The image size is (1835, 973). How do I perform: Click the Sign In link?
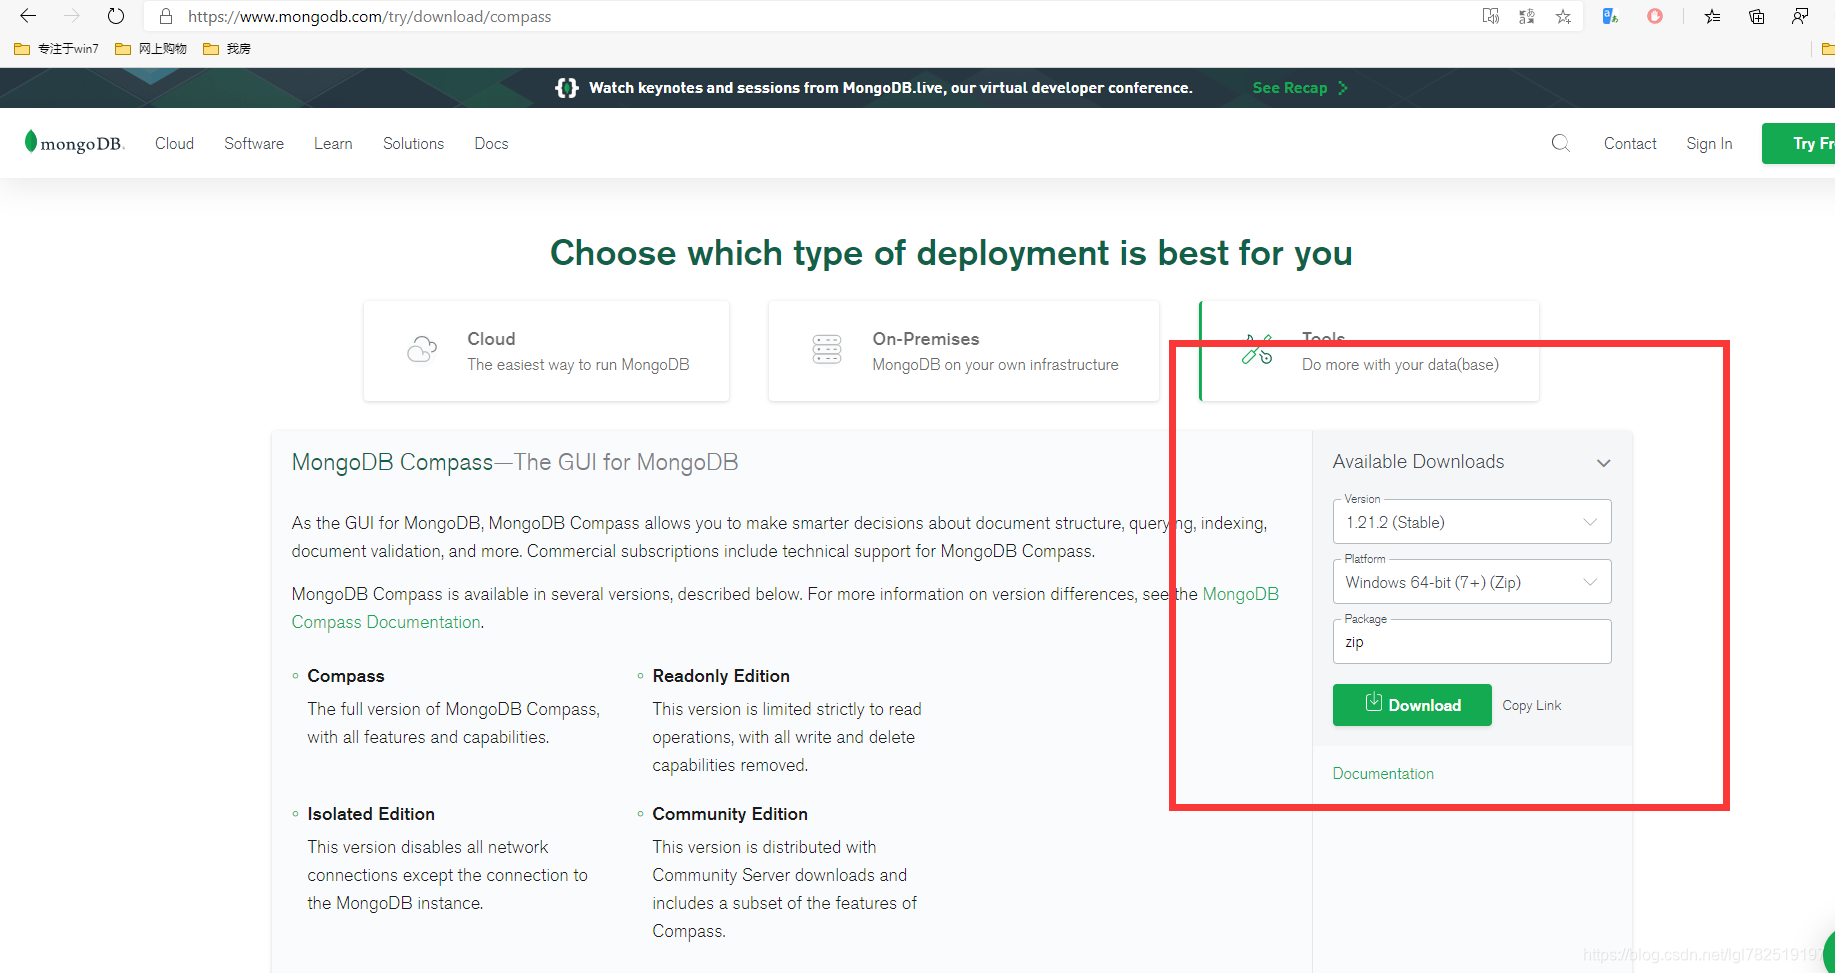(x=1709, y=143)
